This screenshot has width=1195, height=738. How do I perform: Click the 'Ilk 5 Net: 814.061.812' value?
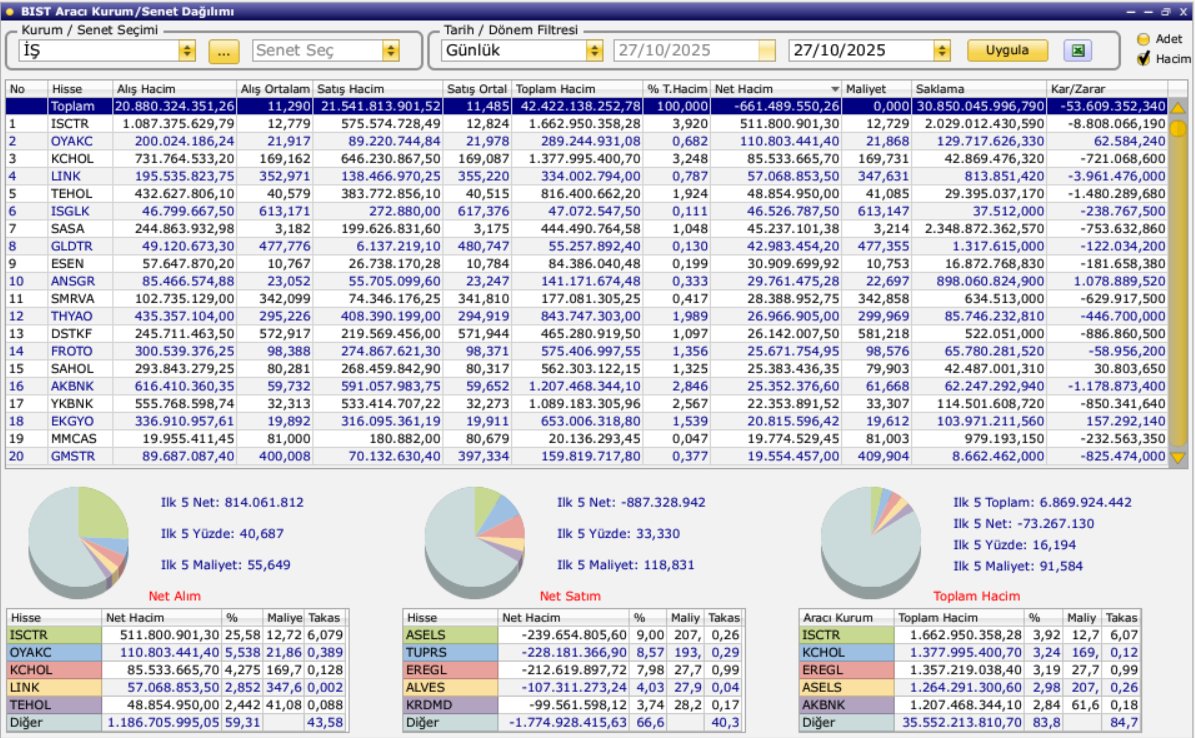click(x=232, y=502)
